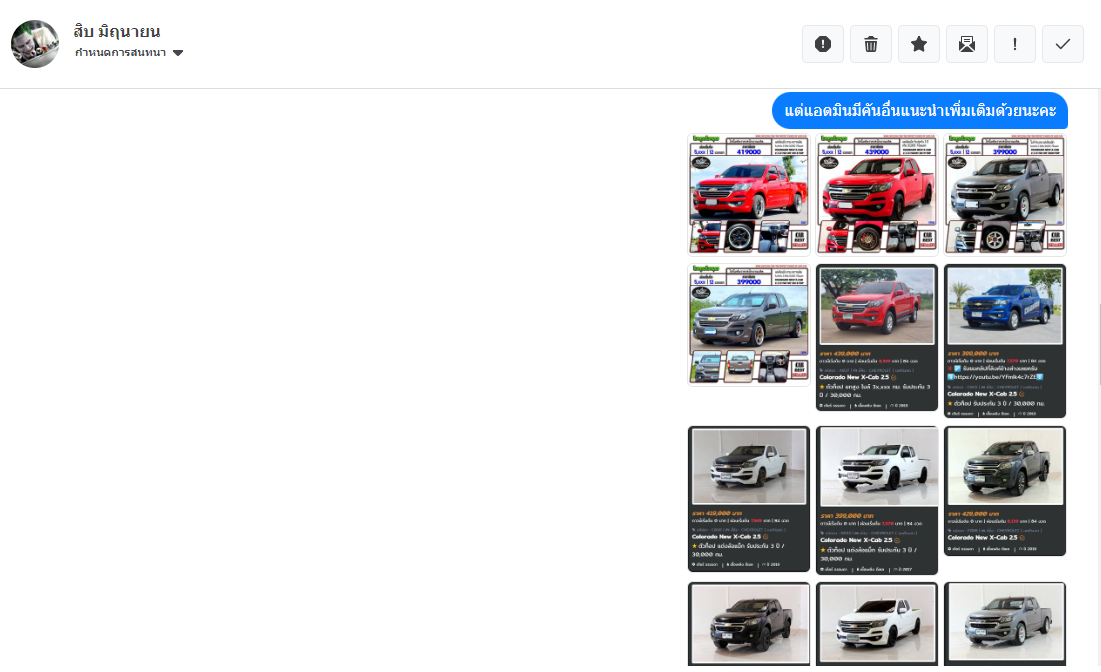Star this conversation for follow-up
This screenshot has height=672, width=1101.
pos(918,44)
